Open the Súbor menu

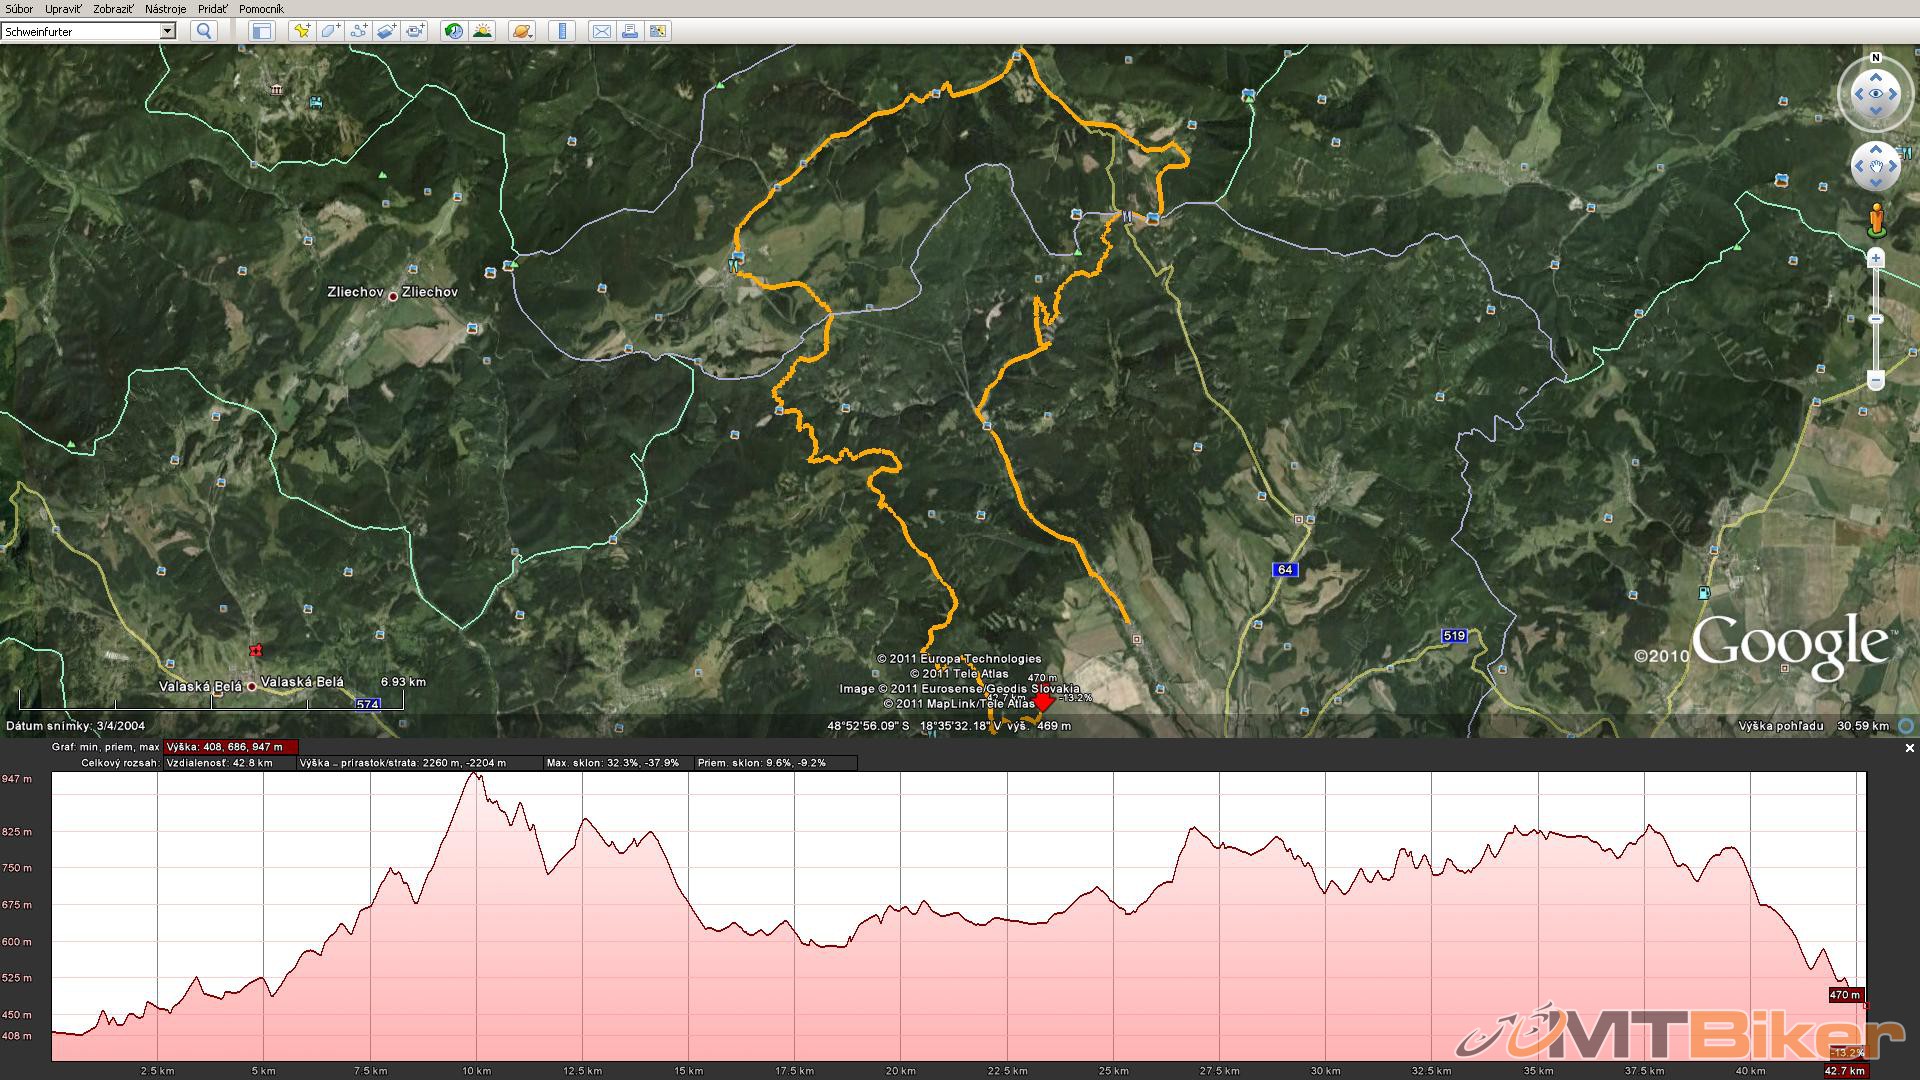[19, 9]
